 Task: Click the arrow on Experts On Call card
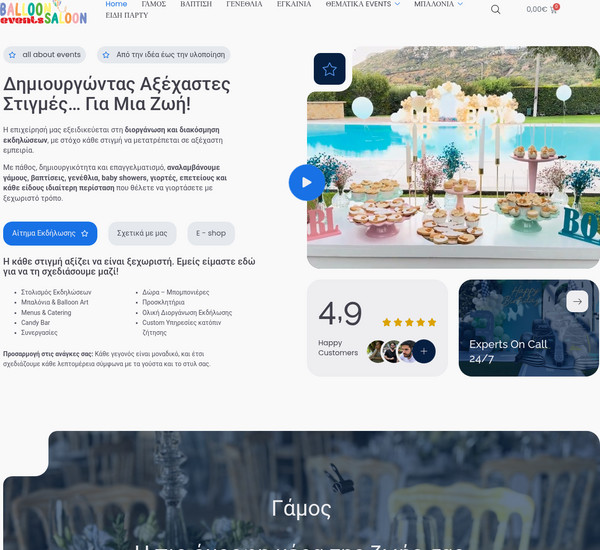coord(577,301)
